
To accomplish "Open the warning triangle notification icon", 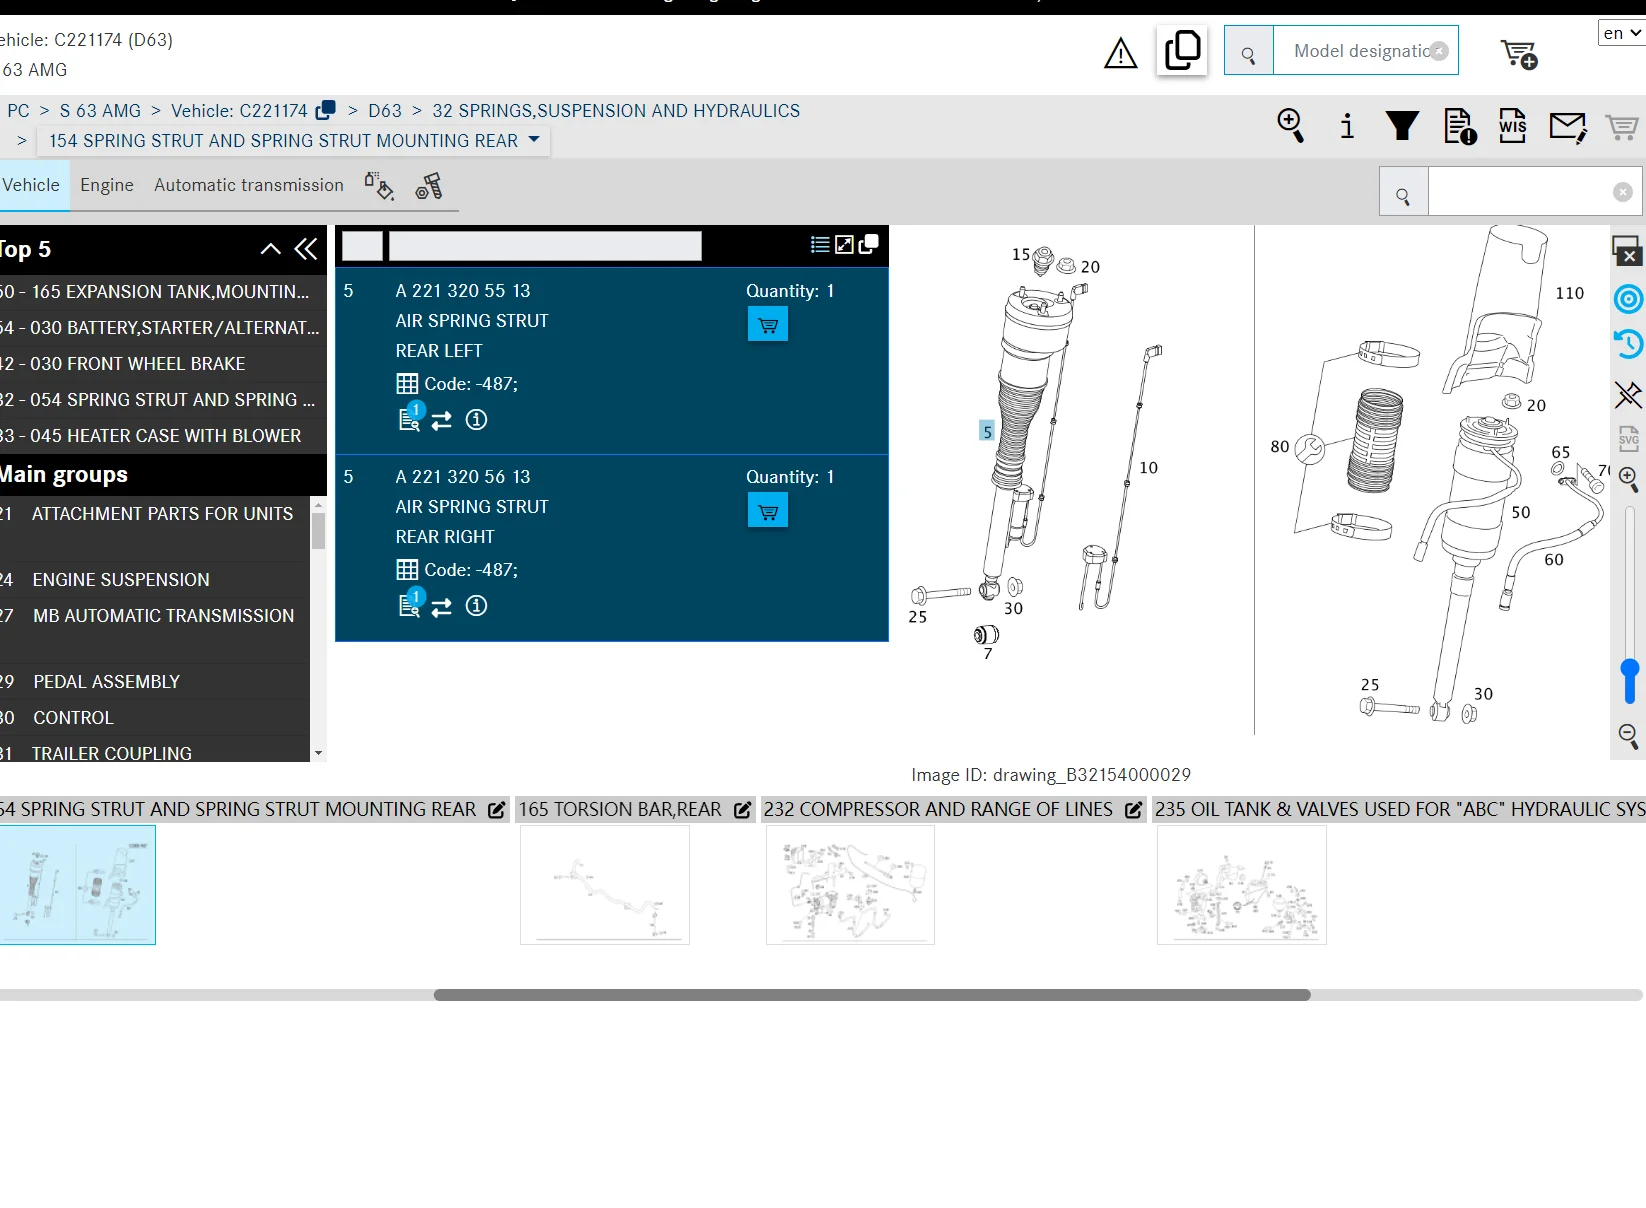I will tap(1120, 52).
